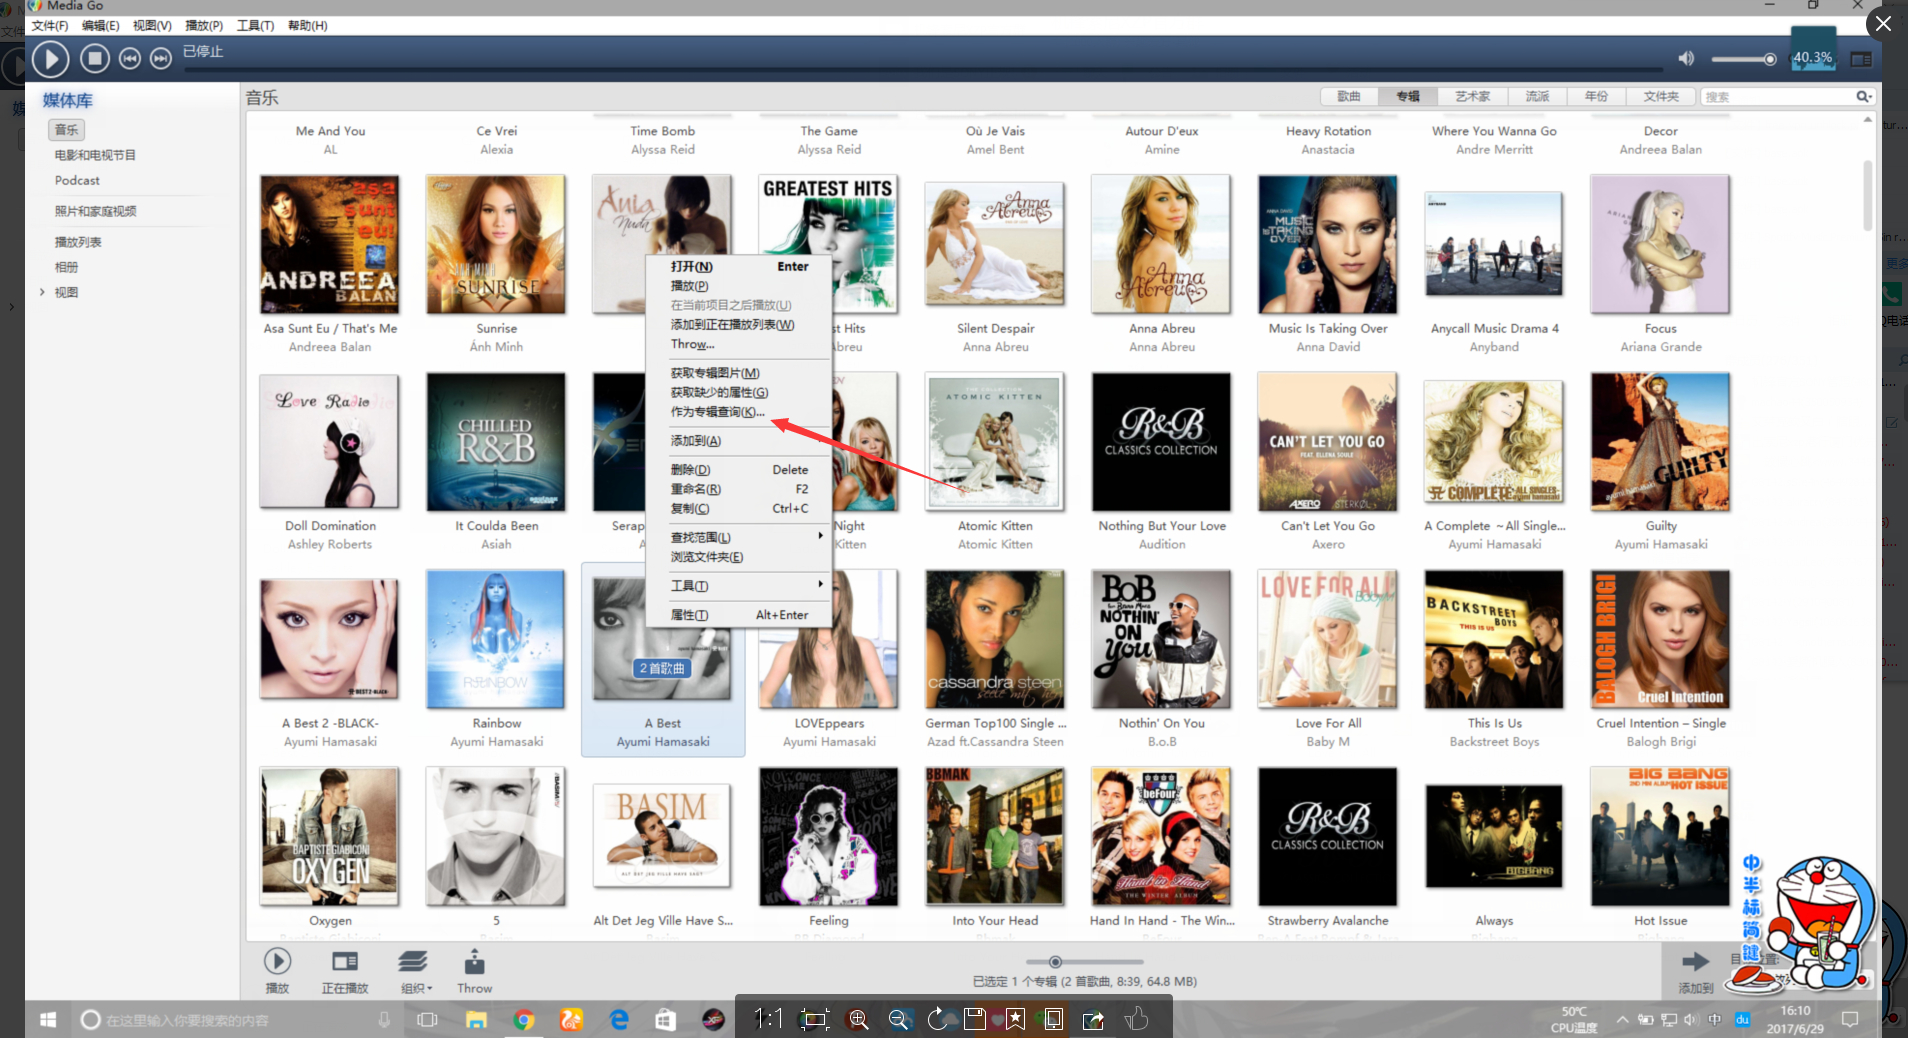Select 电影和电视节目 in the sidebar
The height and width of the screenshot is (1038, 1908).
pos(95,155)
